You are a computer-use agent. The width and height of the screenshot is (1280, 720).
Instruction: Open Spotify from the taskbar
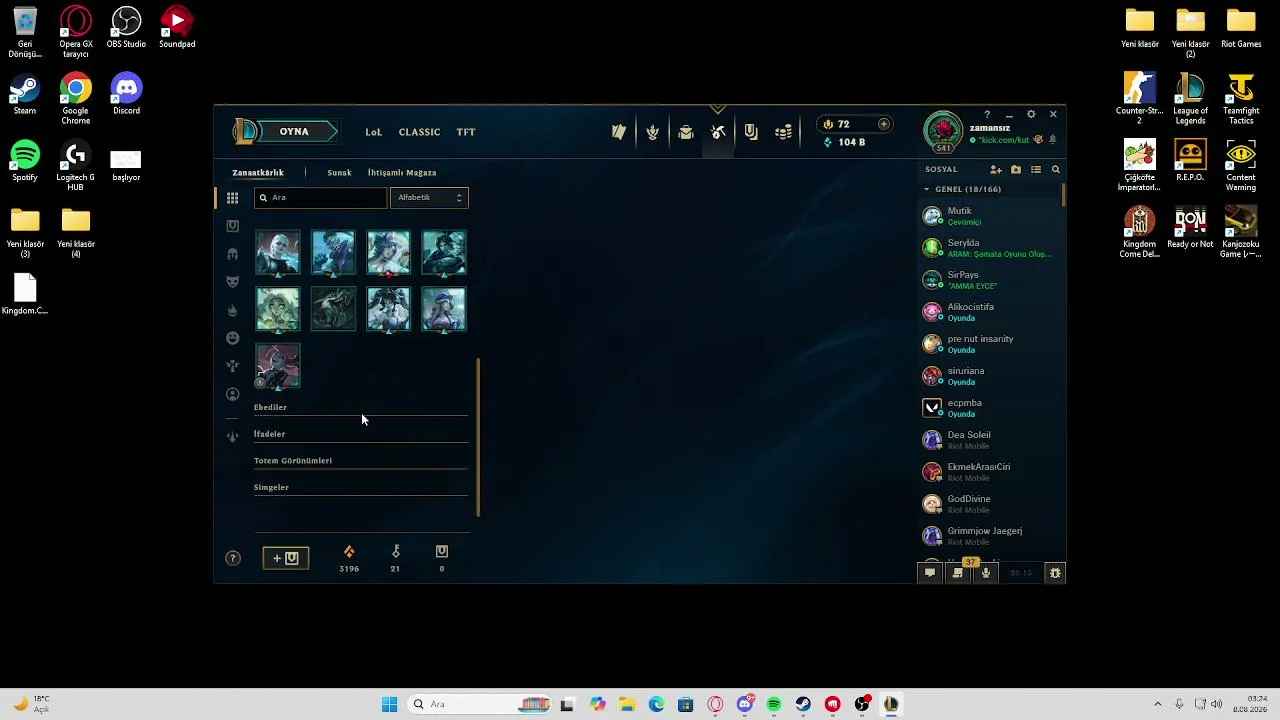(x=774, y=704)
